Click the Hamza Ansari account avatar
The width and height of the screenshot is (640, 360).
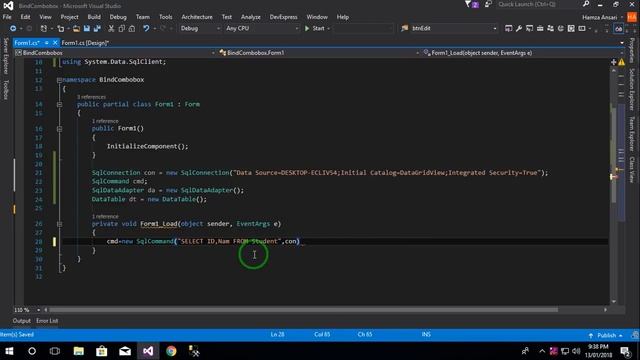632,17
